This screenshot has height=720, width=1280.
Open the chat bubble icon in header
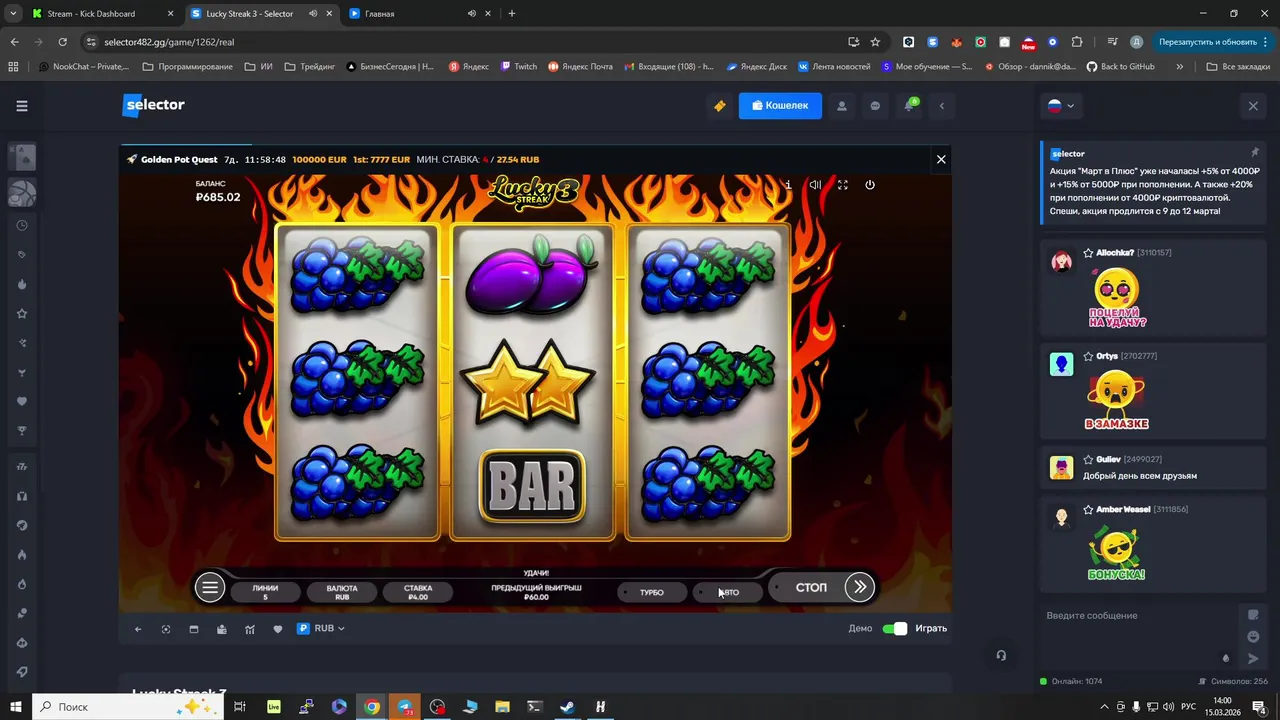coord(875,105)
